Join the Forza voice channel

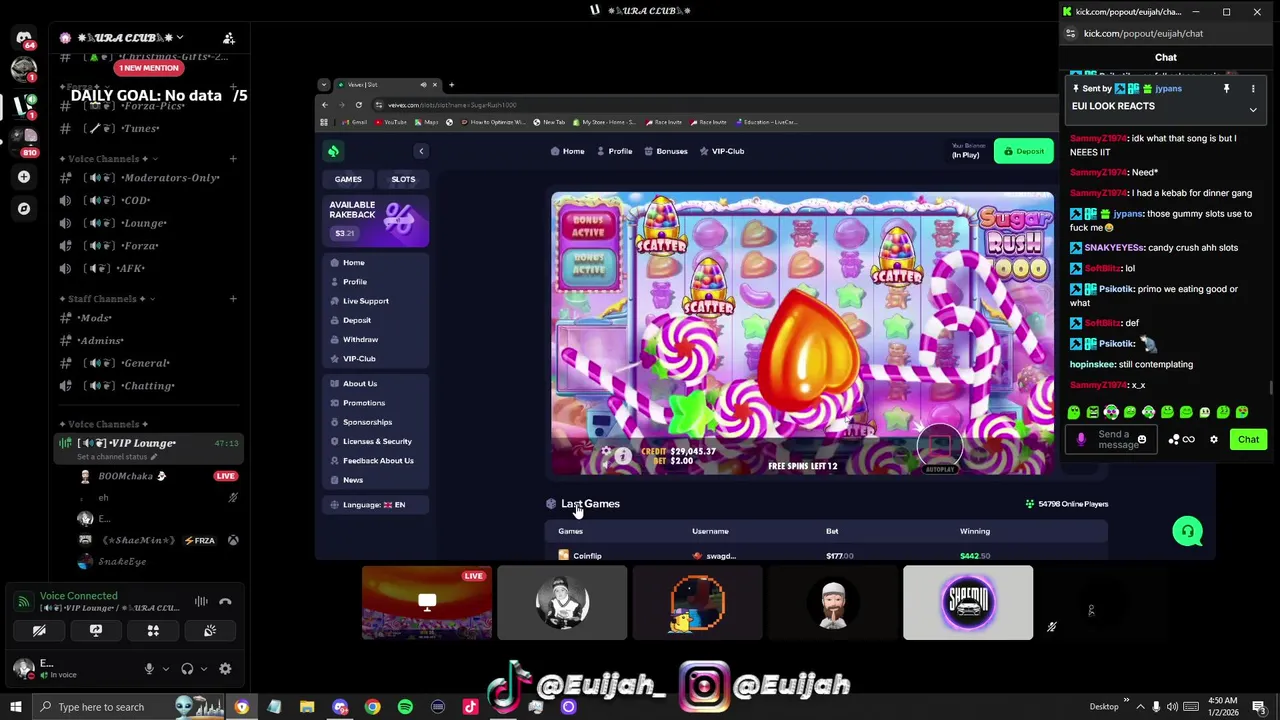[150, 246]
